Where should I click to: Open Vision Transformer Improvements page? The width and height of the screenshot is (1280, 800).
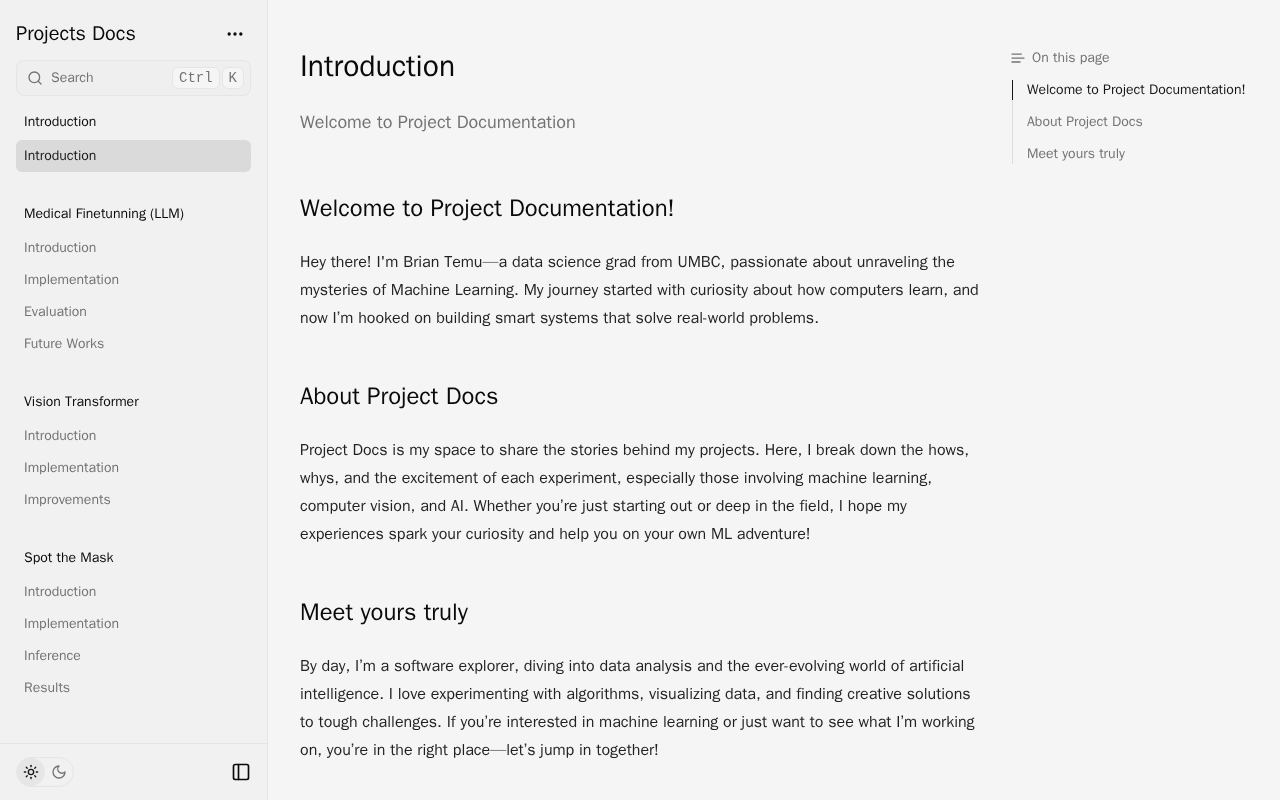coord(67,500)
